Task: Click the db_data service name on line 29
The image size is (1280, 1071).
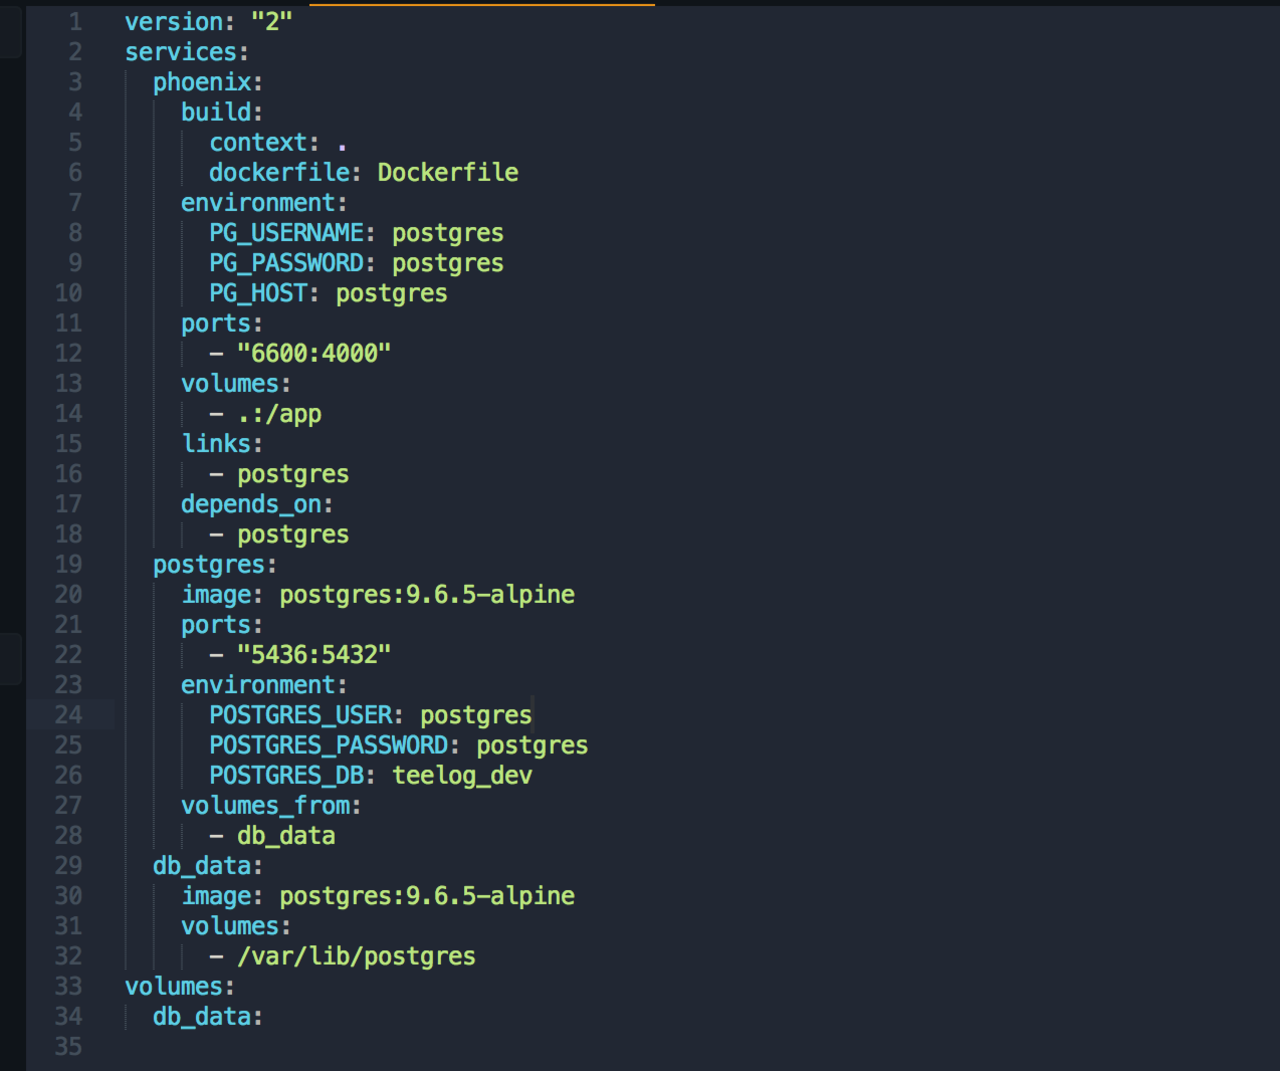Action: pyautogui.click(x=200, y=865)
